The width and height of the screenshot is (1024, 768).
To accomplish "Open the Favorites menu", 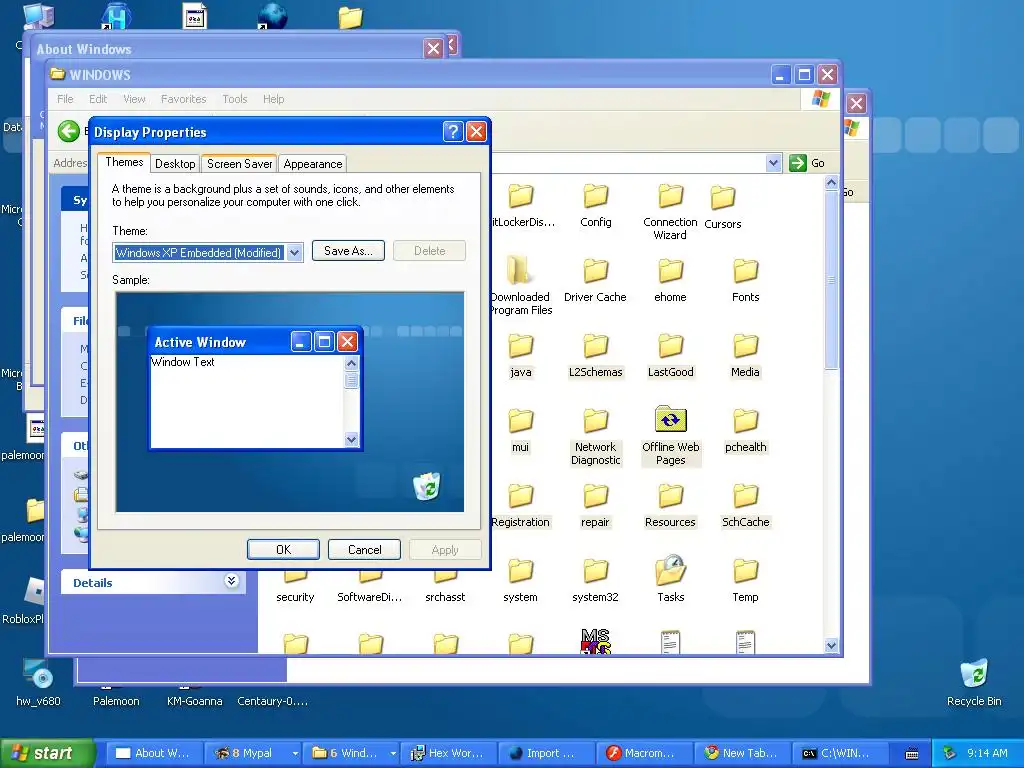I will tap(184, 99).
